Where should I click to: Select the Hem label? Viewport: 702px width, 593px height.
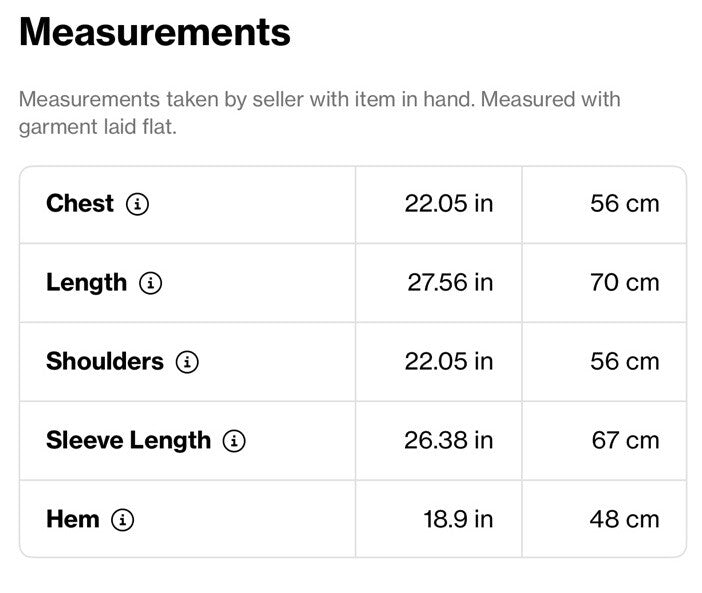[x=73, y=519]
